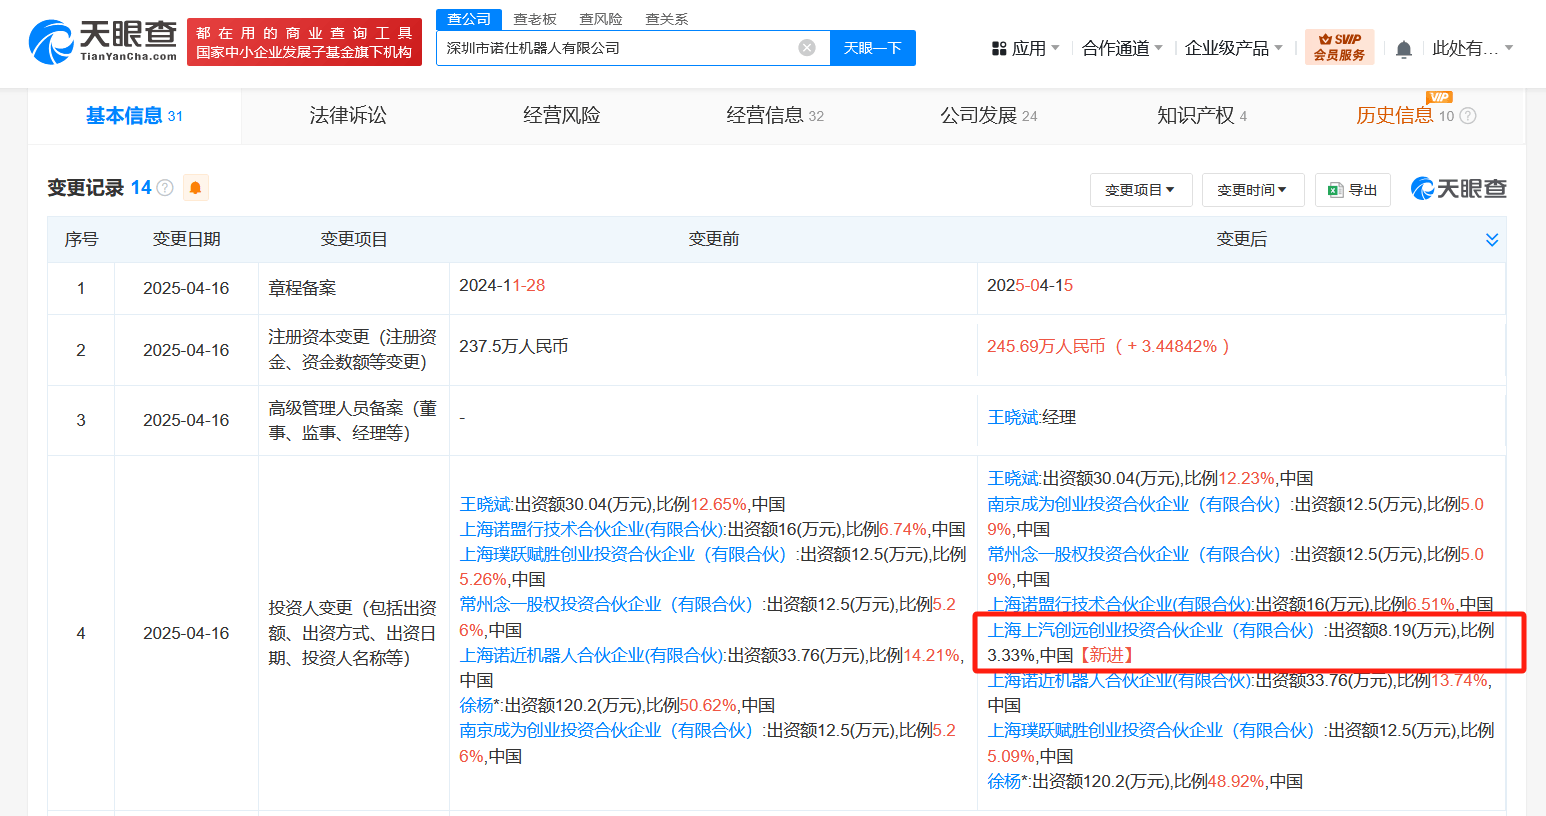Open 徐杨 link with 比例50.62%
Viewport: 1546px width, 816px height.
pyautogui.click(x=477, y=706)
